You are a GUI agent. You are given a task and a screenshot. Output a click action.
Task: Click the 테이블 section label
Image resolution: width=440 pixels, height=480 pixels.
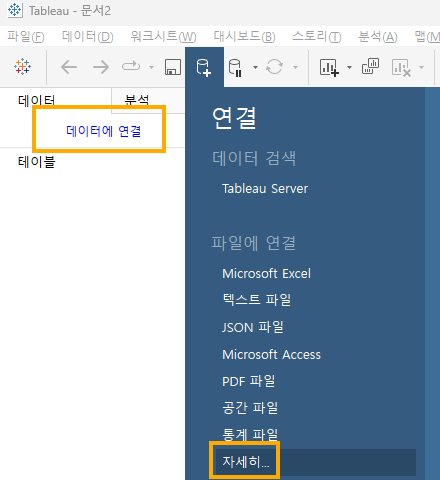coord(37,162)
